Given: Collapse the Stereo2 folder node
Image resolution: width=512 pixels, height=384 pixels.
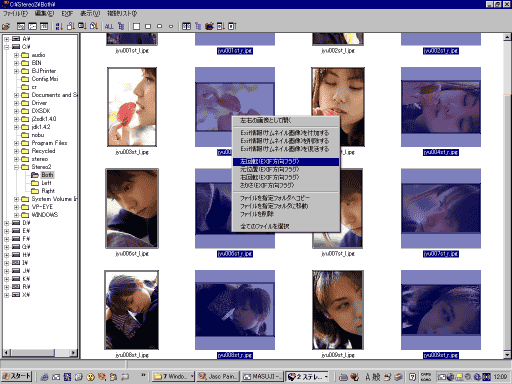Looking at the screenshot, I should (x=16, y=167).
